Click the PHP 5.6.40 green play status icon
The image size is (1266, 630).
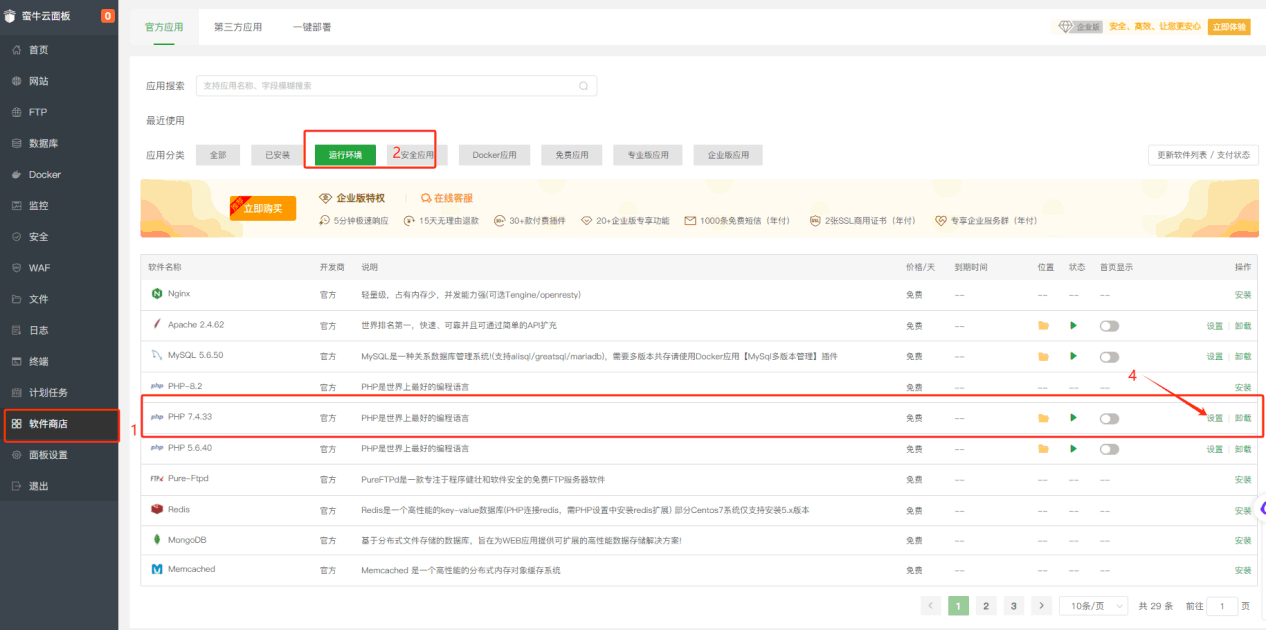point(1074,448)
